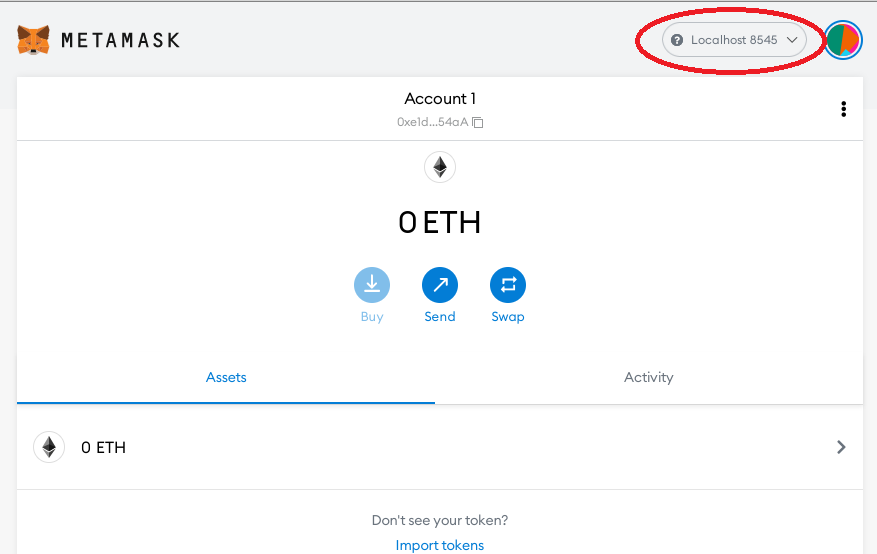This screenshot has height=554, width=877.
Task: Click the Send label text
Action: (x=440, y=316)
